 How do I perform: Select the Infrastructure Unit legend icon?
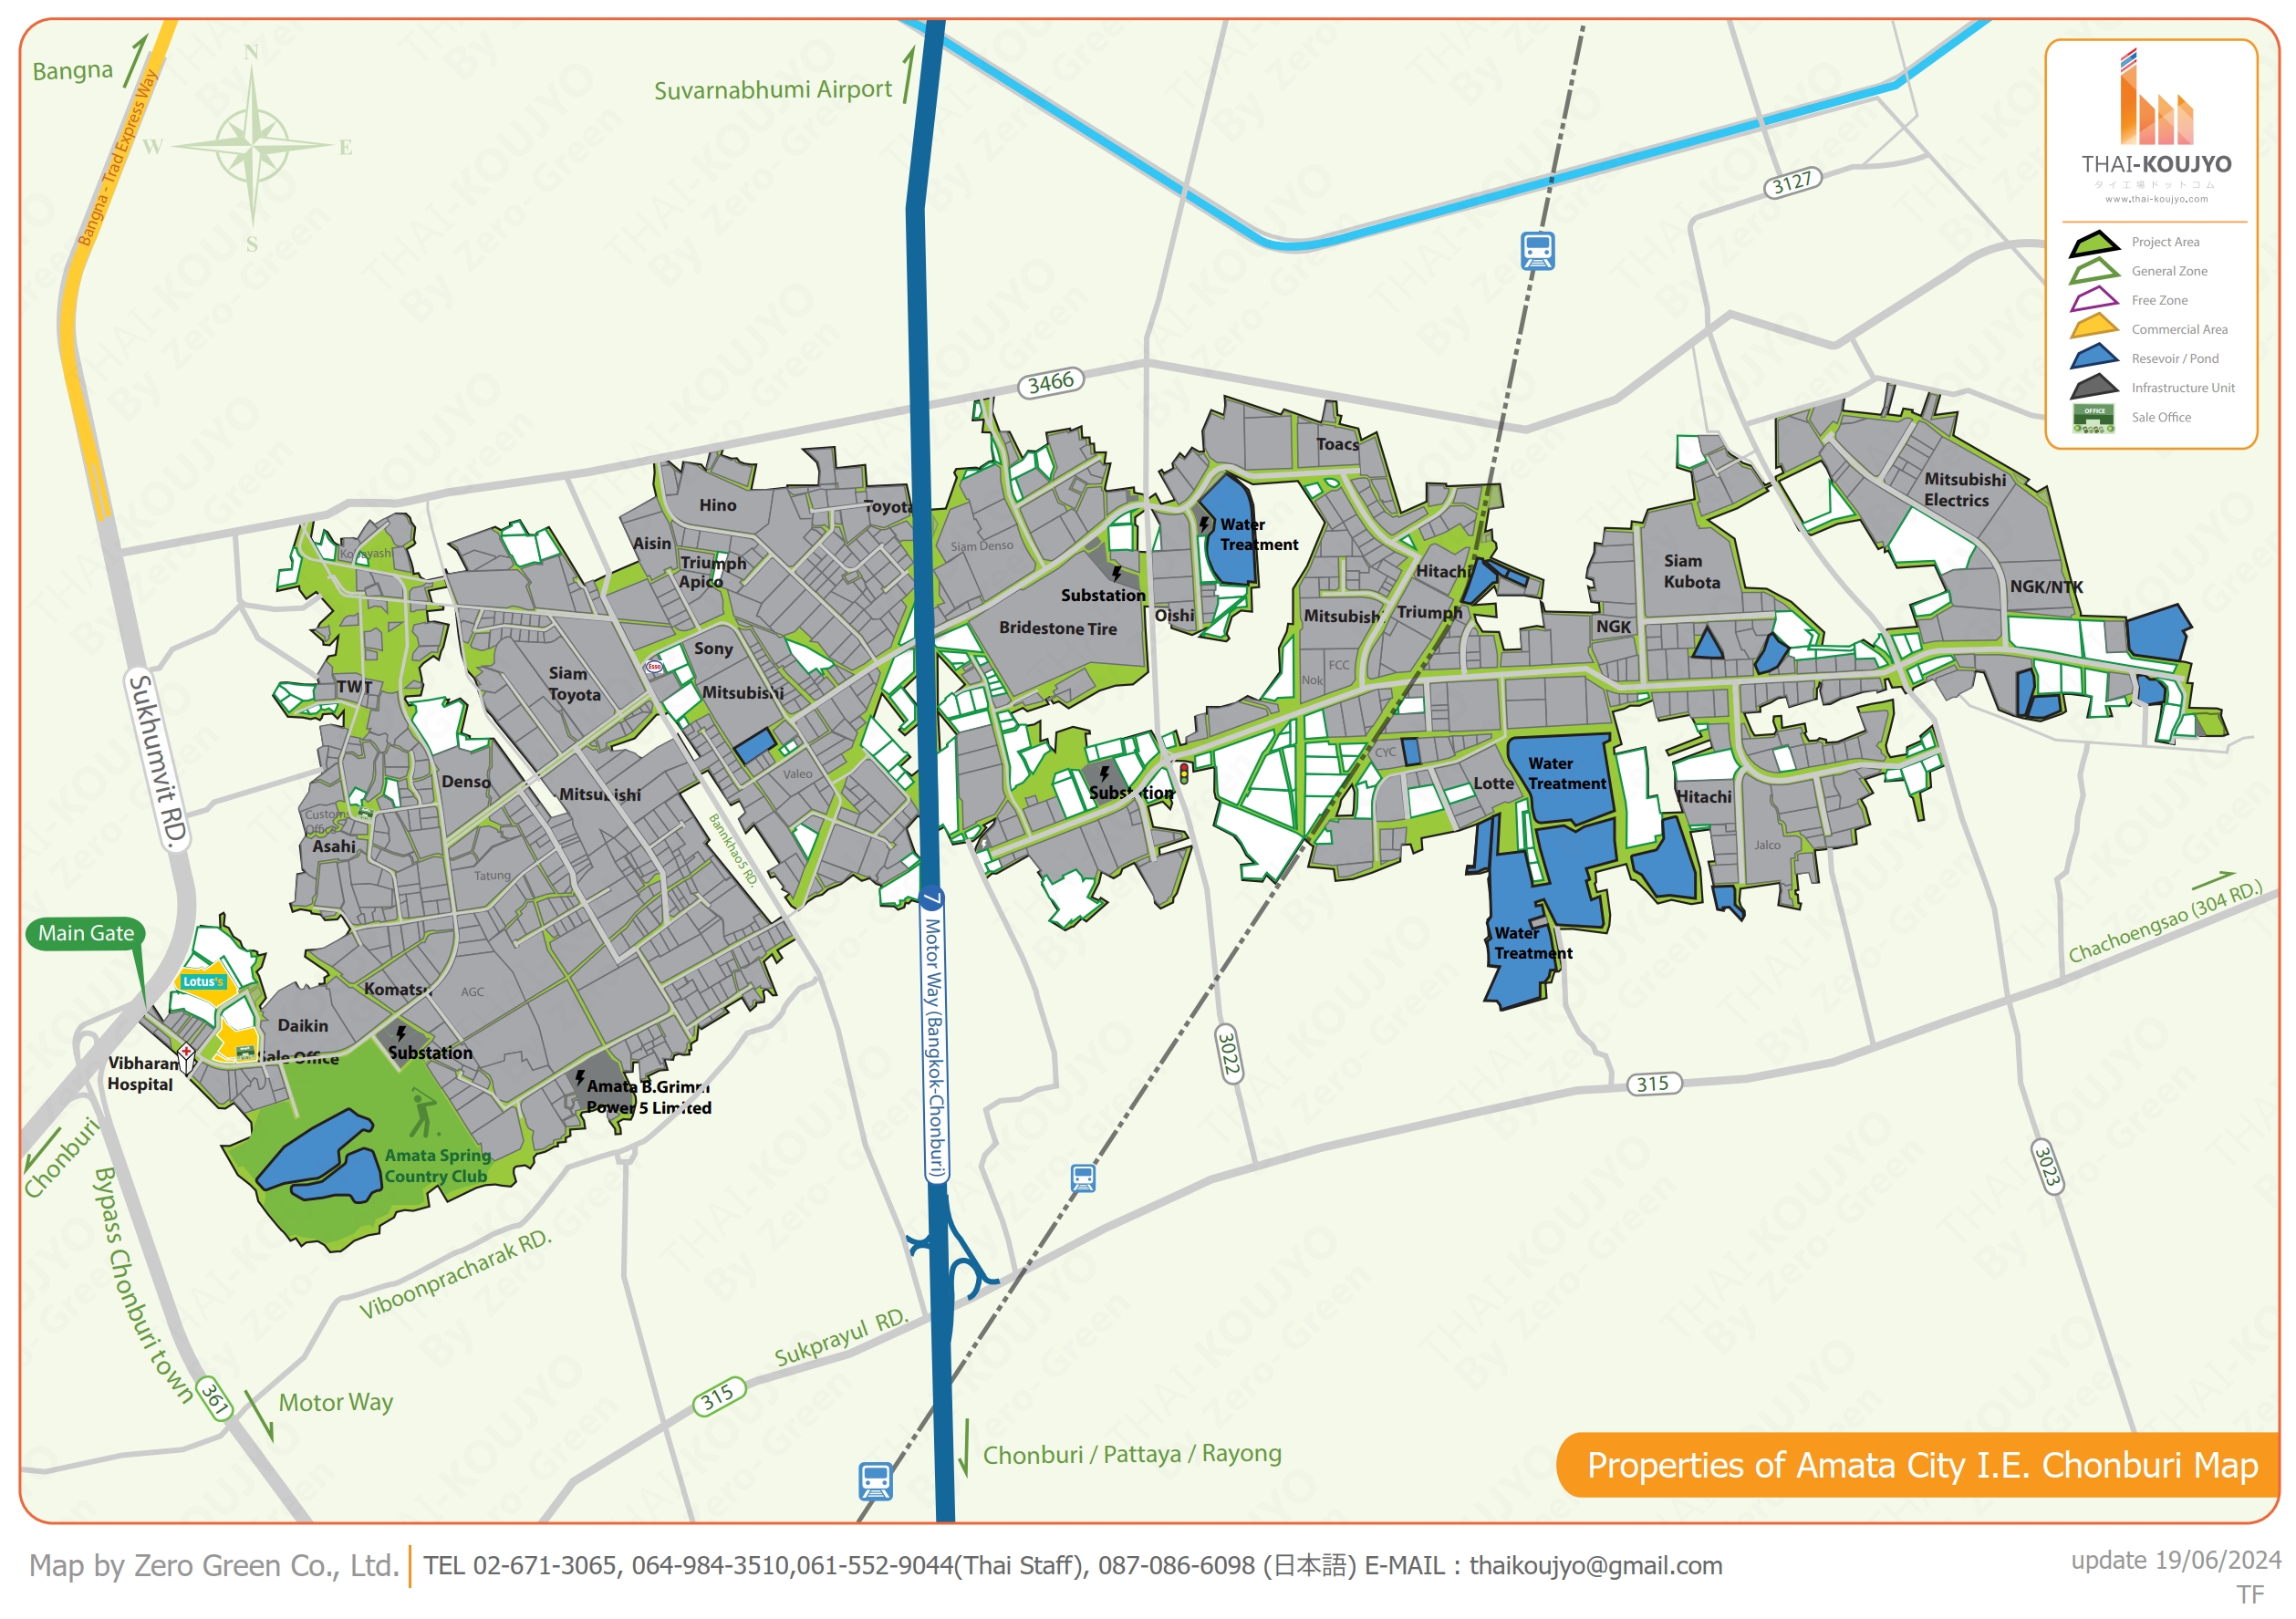(x=2094, y=388)
